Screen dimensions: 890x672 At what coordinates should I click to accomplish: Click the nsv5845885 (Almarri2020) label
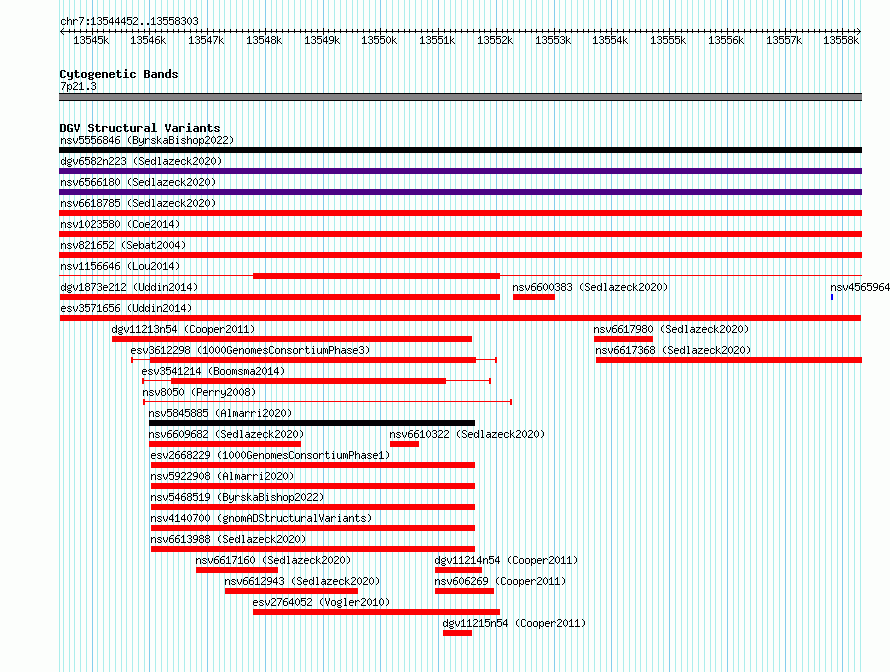(220, 413)
